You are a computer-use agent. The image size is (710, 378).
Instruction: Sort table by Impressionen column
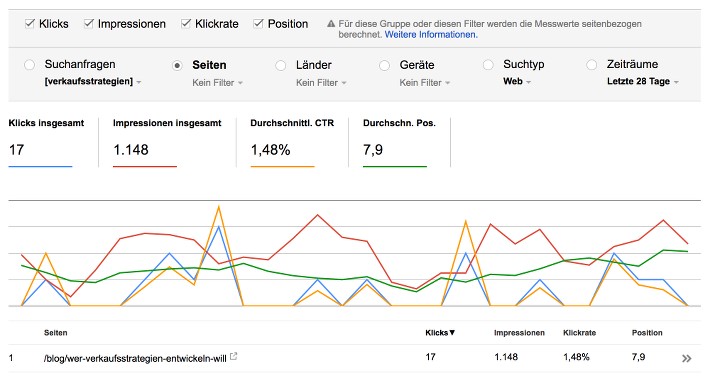pyautogui.click(x=519, y=333)
